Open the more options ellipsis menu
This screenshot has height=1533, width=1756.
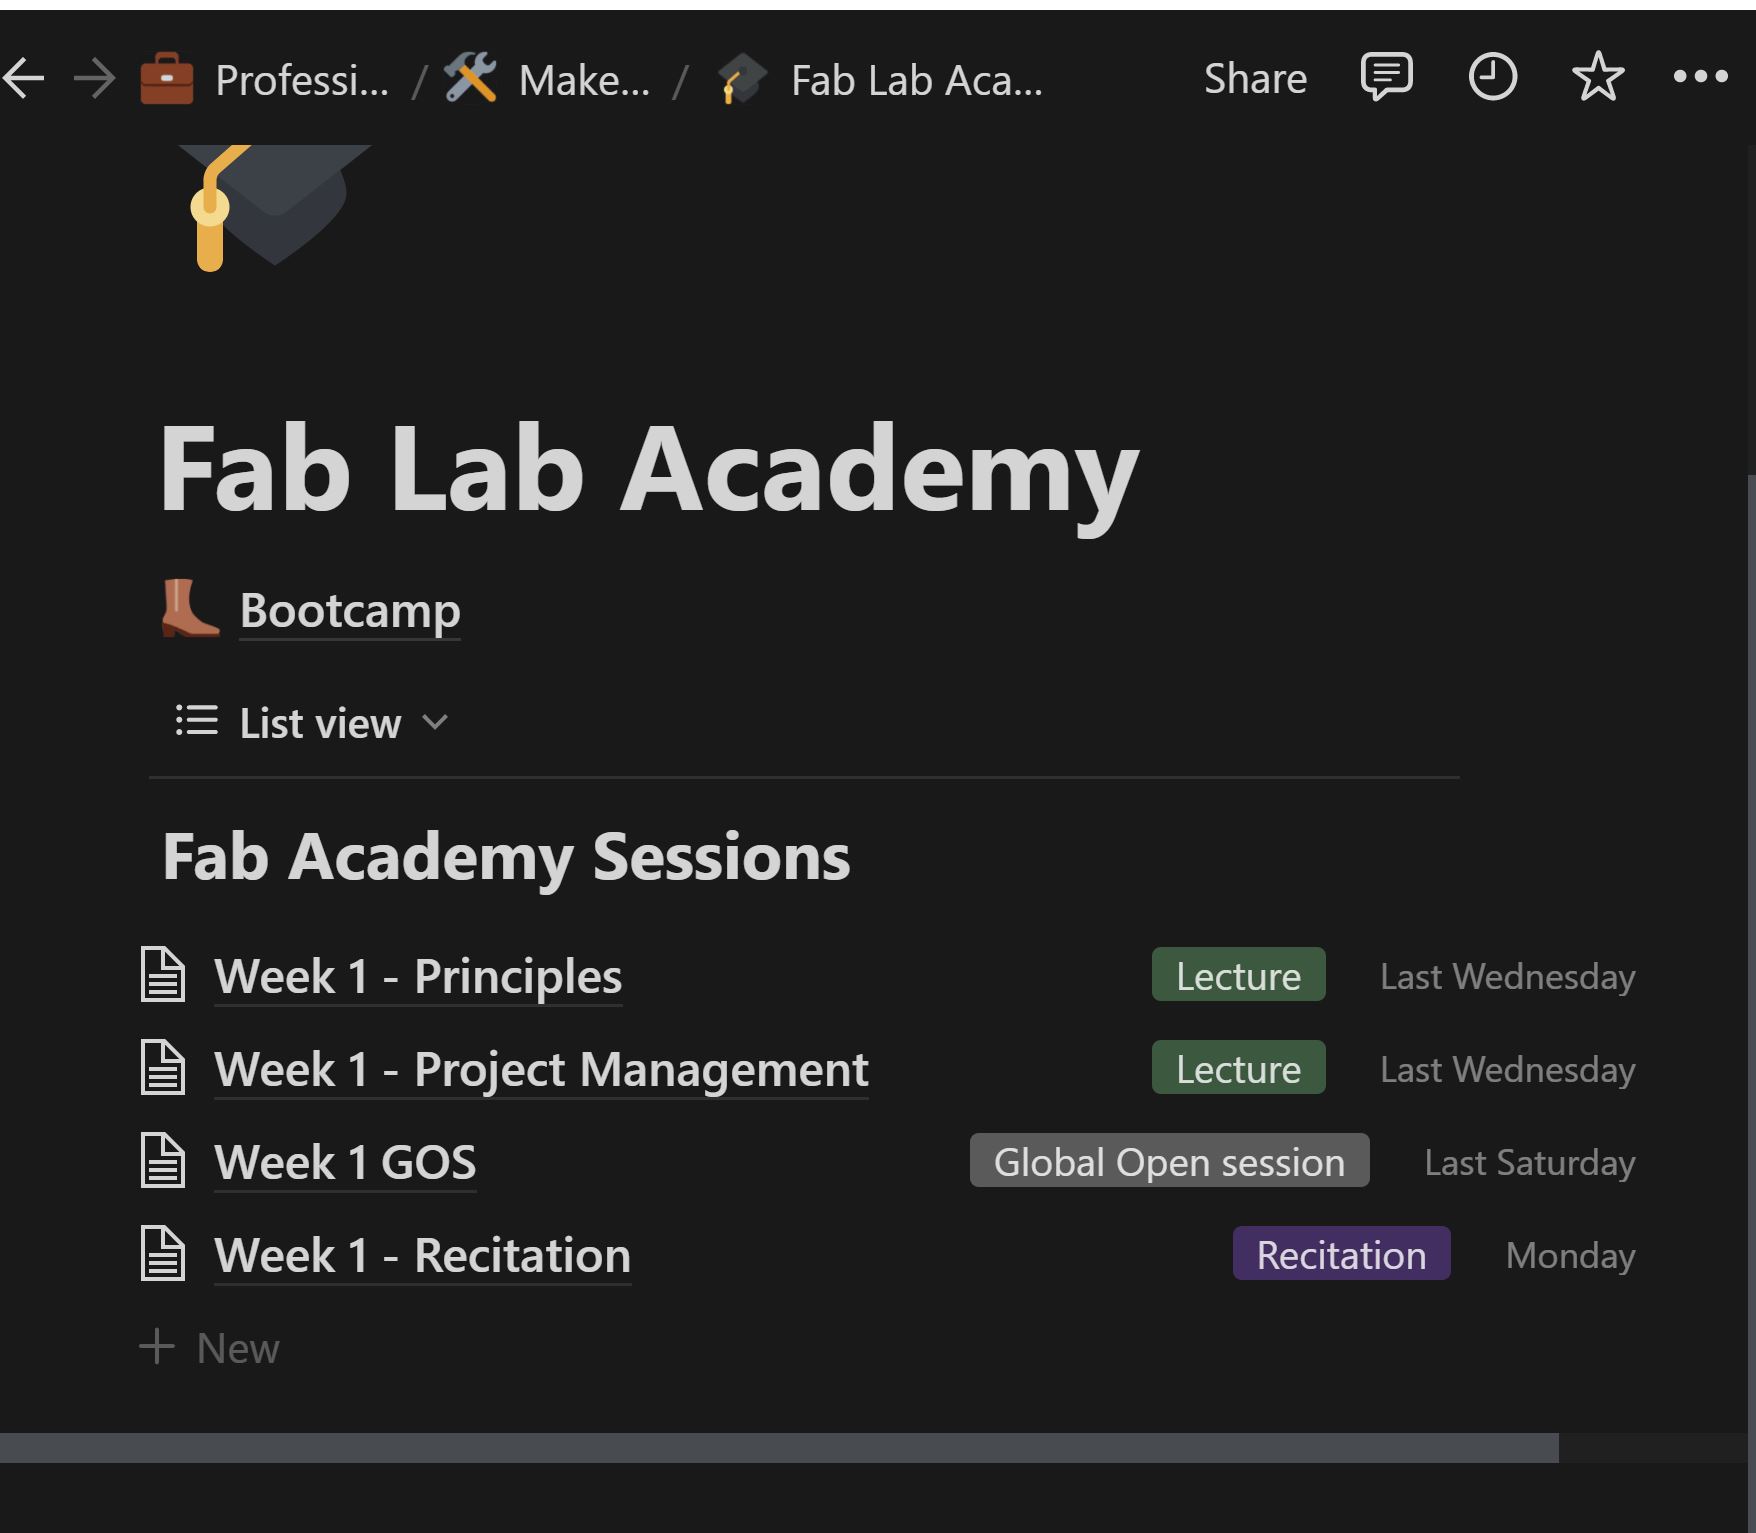click(1701, 76)
